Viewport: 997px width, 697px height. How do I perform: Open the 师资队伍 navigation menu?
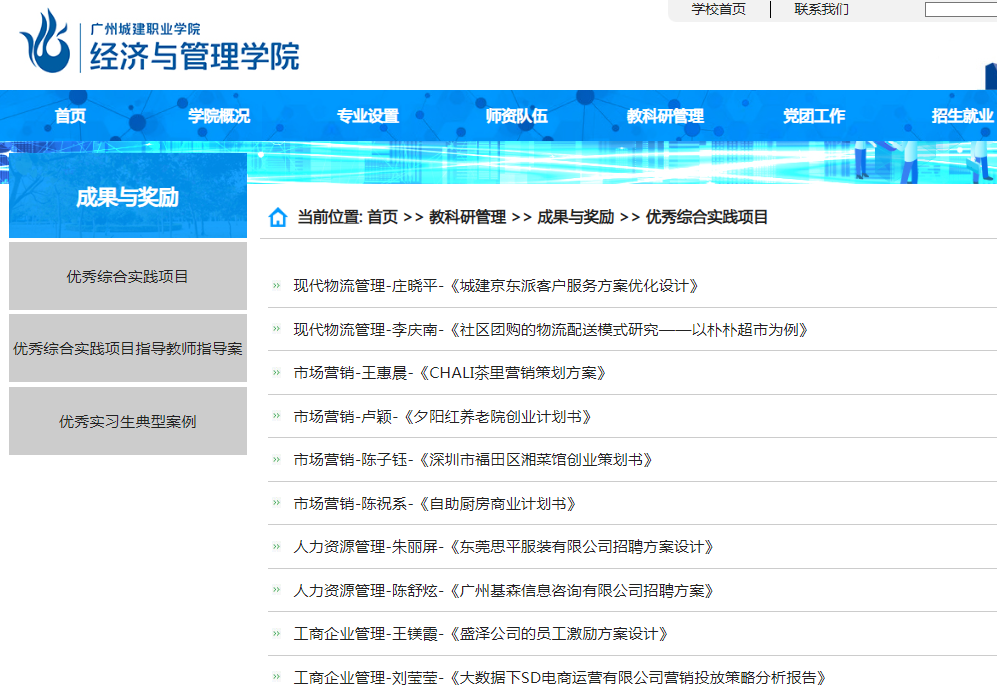point(516,116)
